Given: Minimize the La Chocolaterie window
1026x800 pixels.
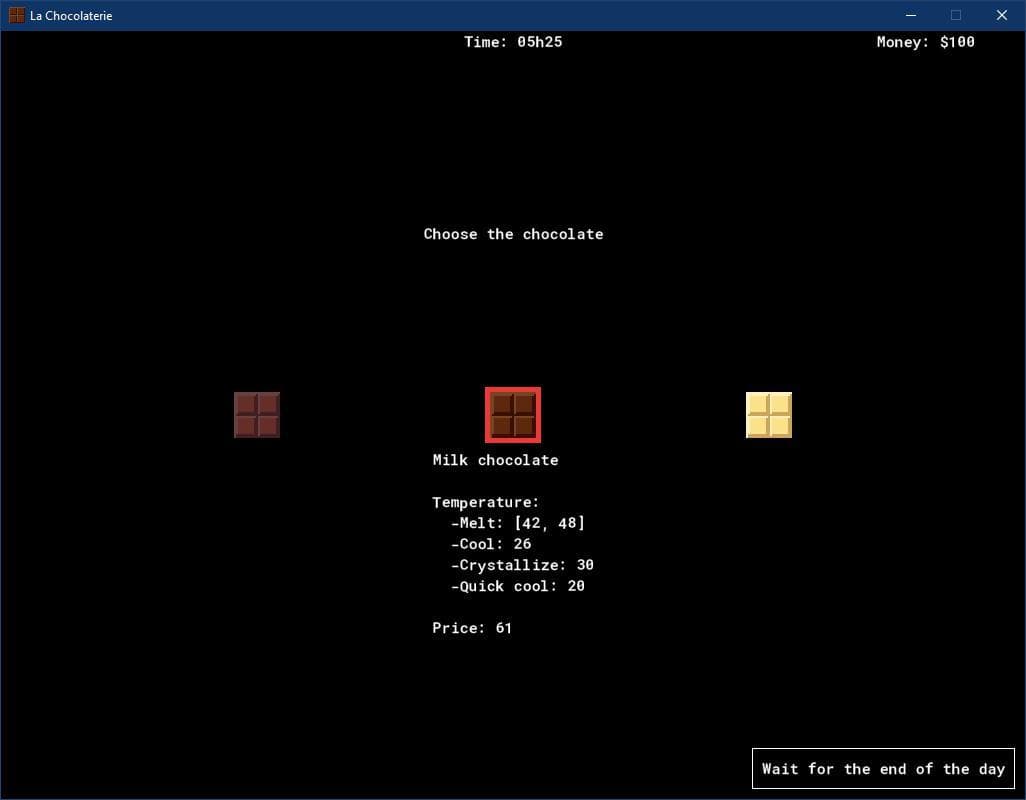Looking at the screenshot, I should pos(911,15).
